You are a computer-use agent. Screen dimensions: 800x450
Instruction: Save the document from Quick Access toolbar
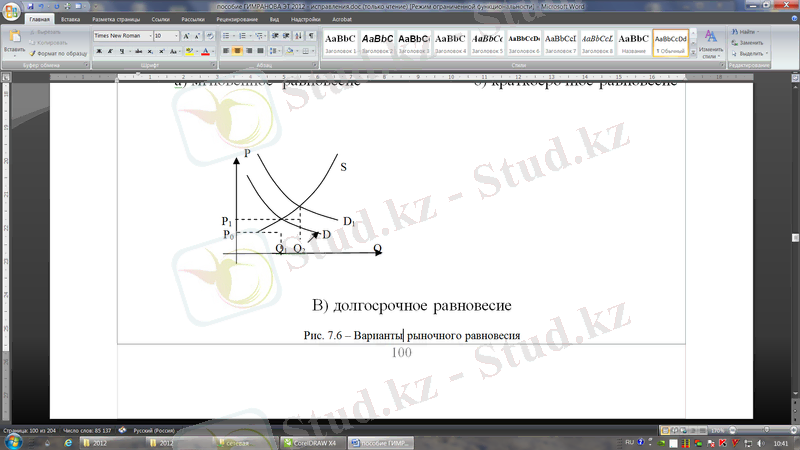point(31,6)
